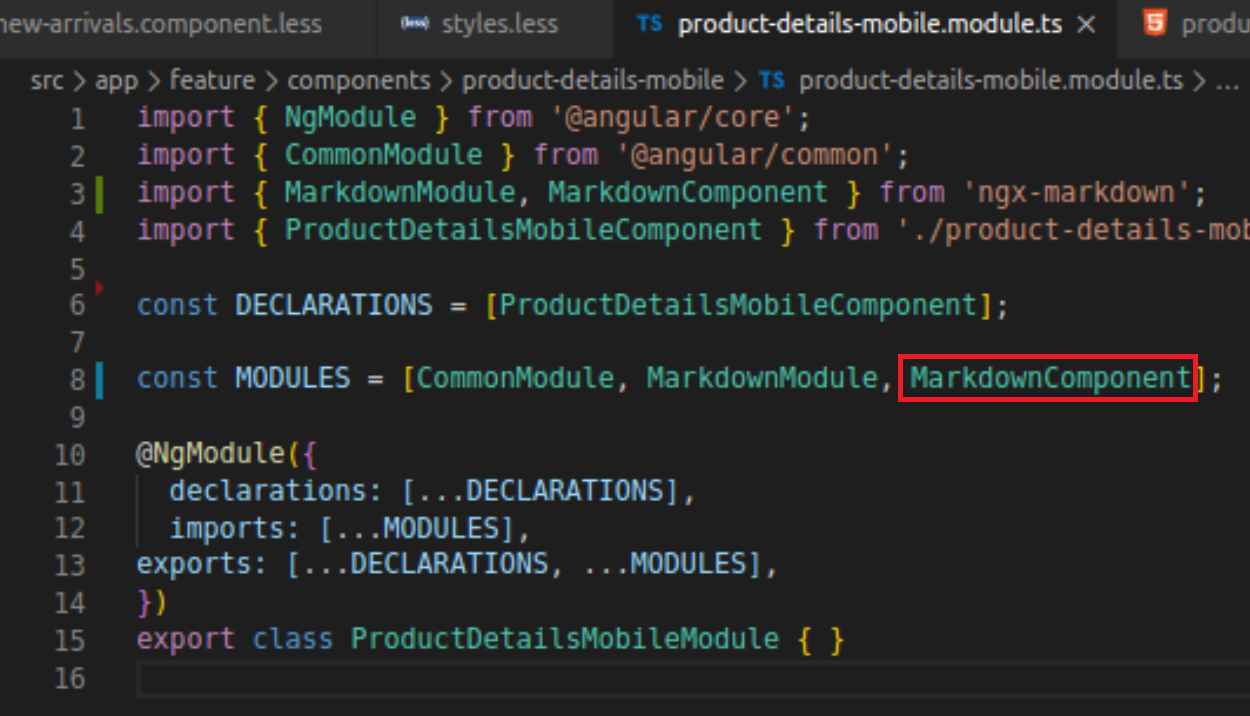Click the app breadcrumb item
1250x716 pixels.
coord(117,80)
